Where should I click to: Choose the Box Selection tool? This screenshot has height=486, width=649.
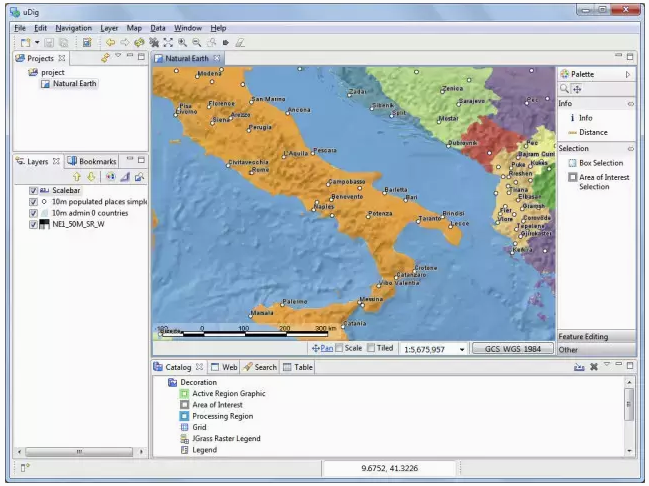tap(600, 163)
